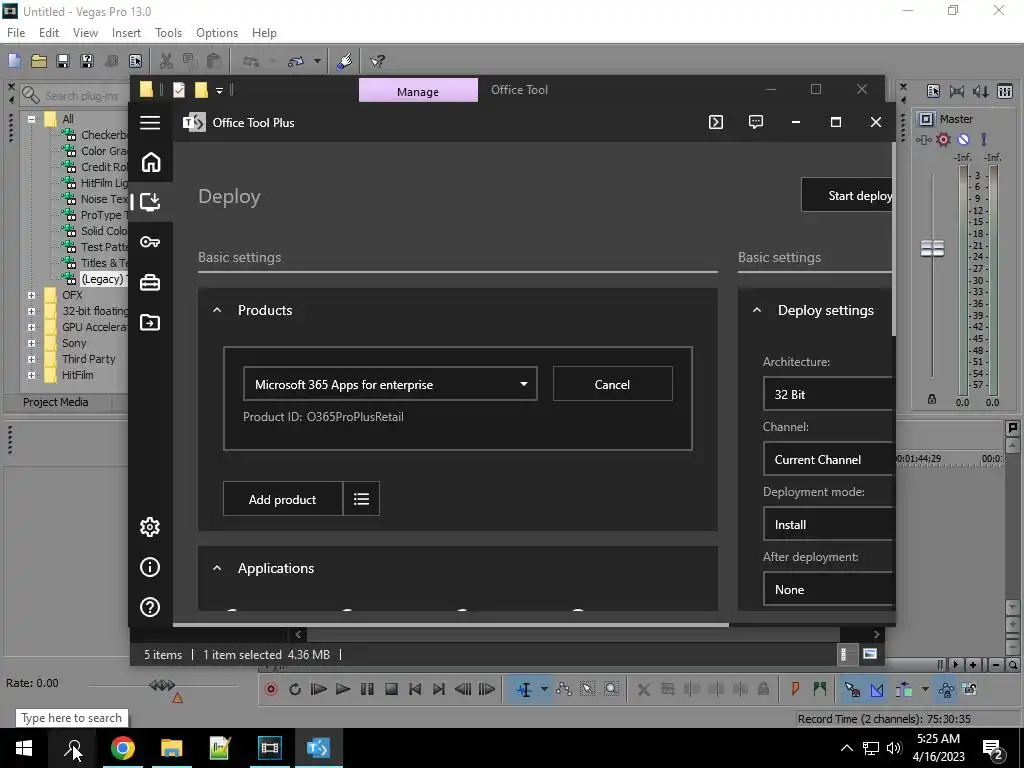Open Master FX red gear icon
The height and width of the screenshot is (768, 1024).
943,139
